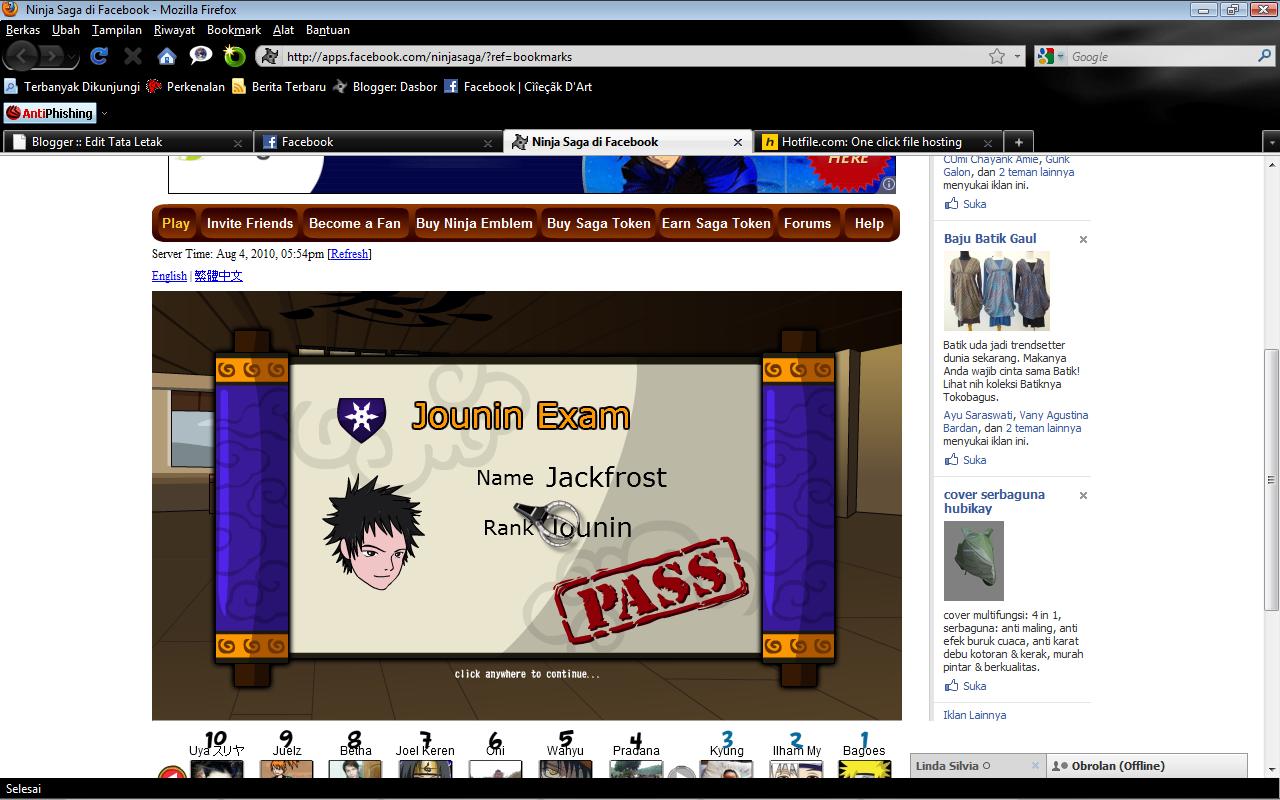The height and width of the screenshot is (800, 1280).
Task: Switch language to 繁體中文 link
Action: 219,276
